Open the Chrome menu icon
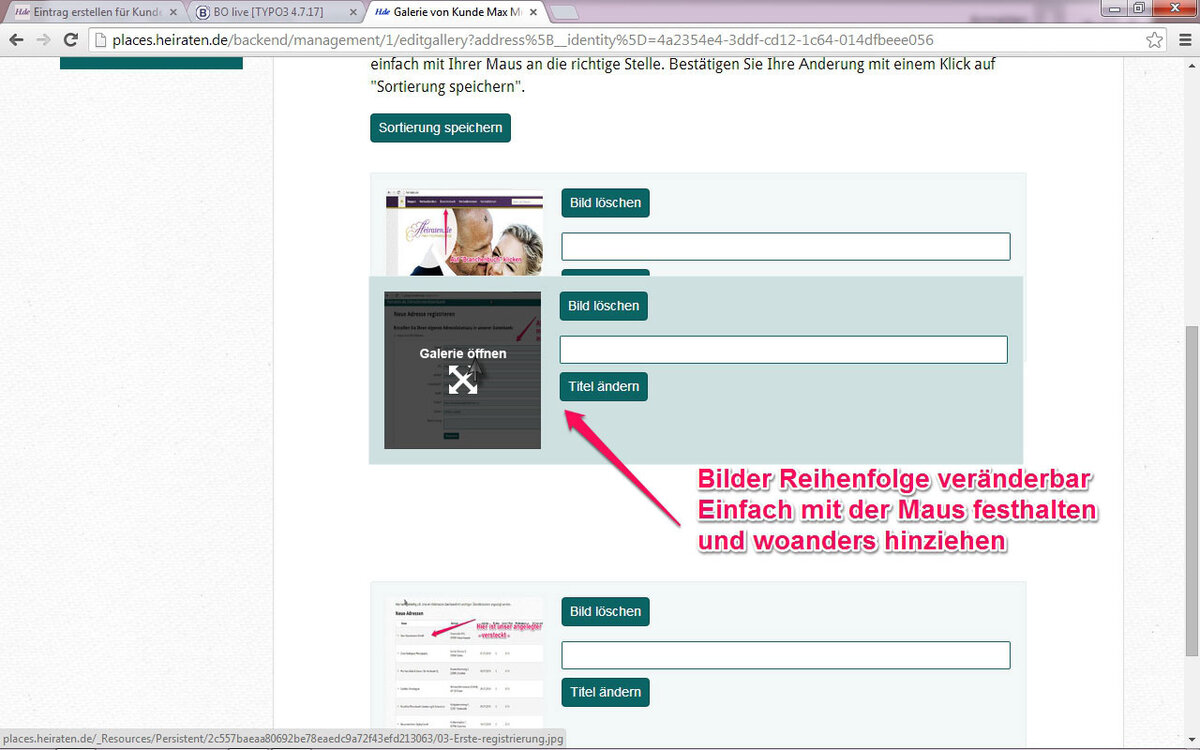 tap(1183, 40)
